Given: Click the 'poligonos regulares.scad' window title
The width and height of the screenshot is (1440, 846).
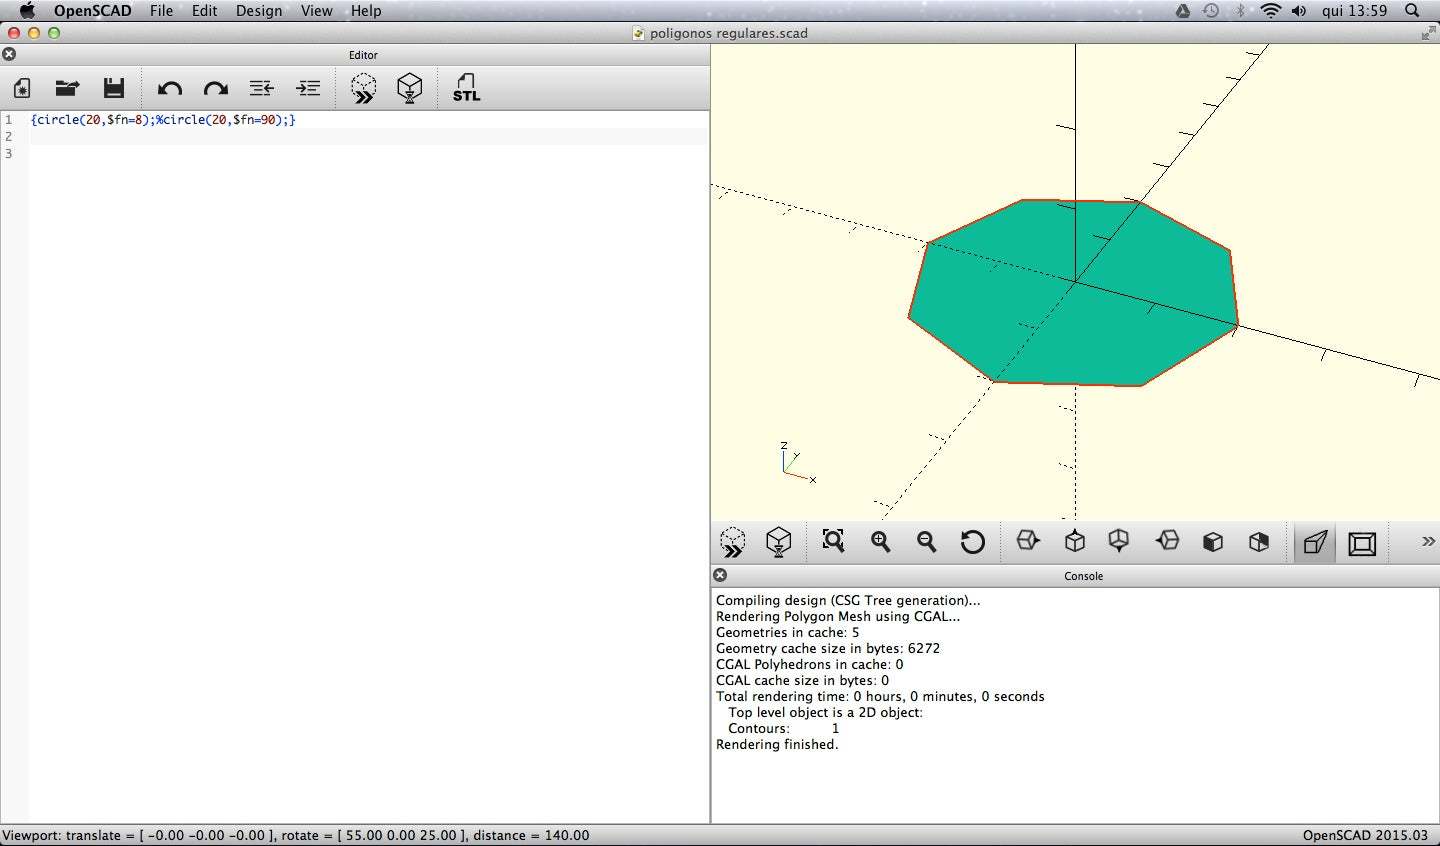Looking at the screenshot, I should [x=728, y=33].
